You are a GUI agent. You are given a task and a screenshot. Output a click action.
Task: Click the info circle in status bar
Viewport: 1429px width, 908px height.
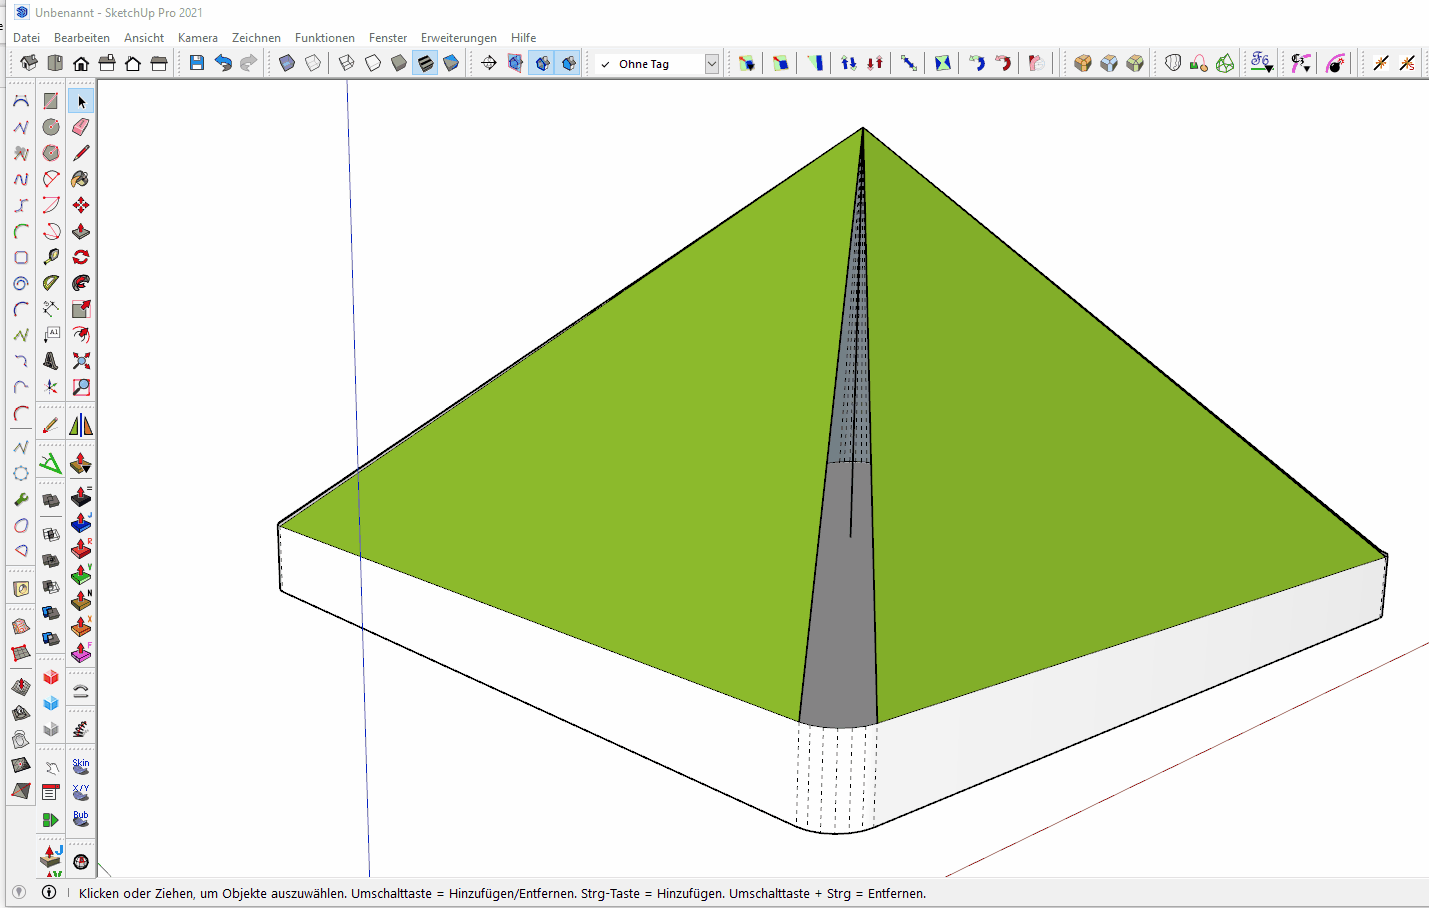(x=49, y=892)
